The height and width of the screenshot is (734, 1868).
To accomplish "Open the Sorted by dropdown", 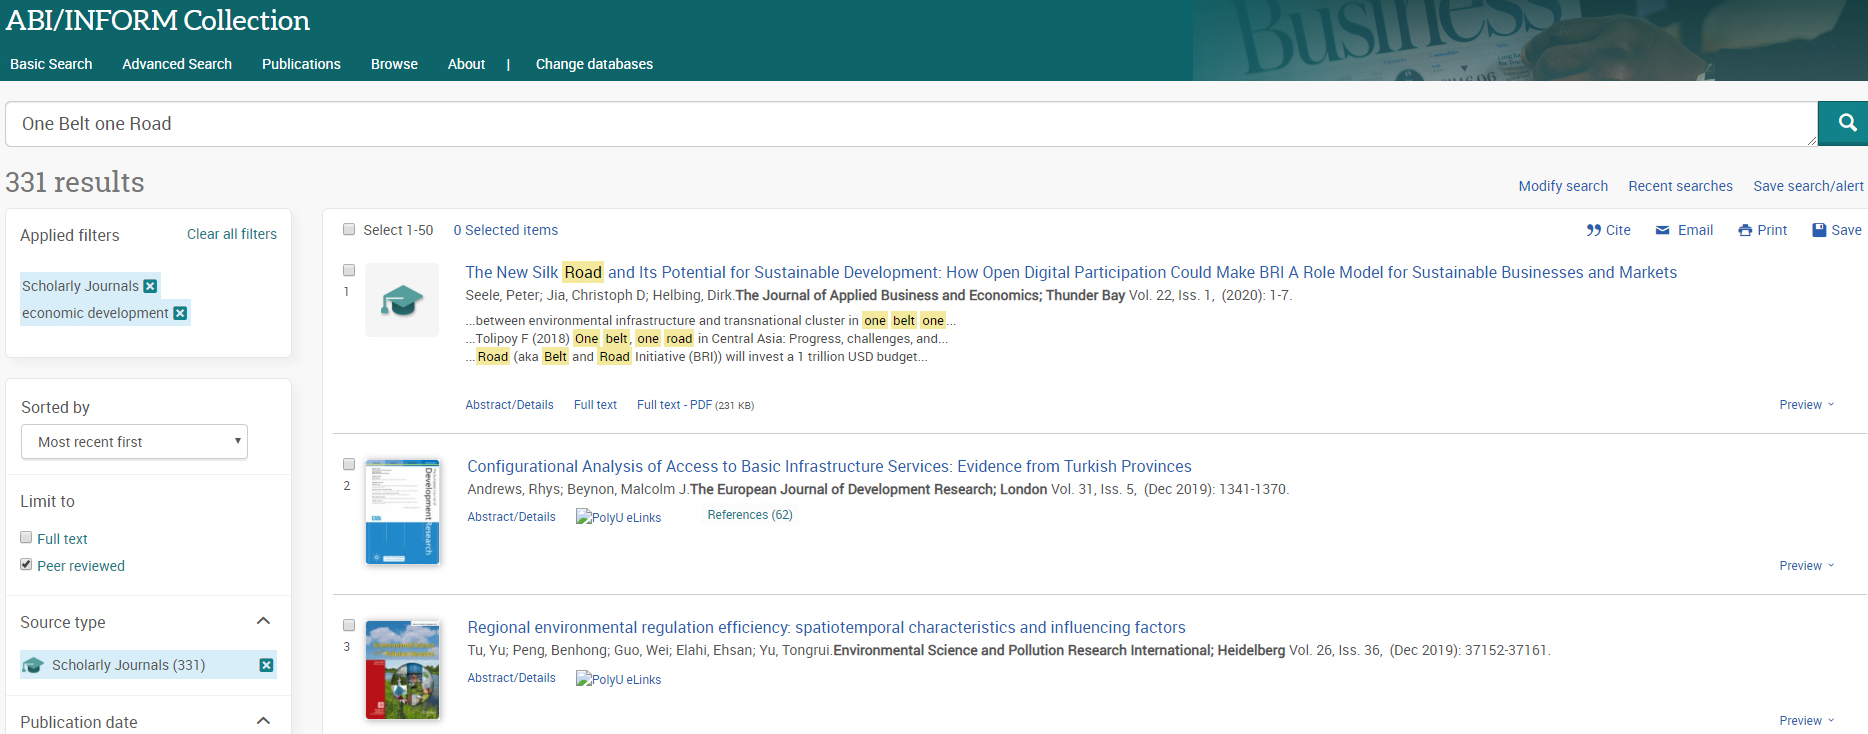I will click(x=134, y=442).
